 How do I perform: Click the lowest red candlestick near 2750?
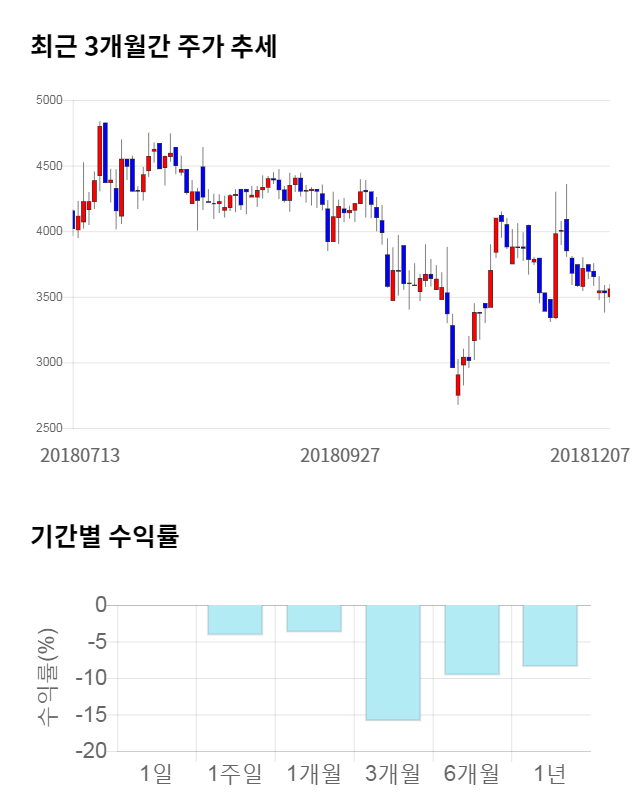tap(458, 385)
